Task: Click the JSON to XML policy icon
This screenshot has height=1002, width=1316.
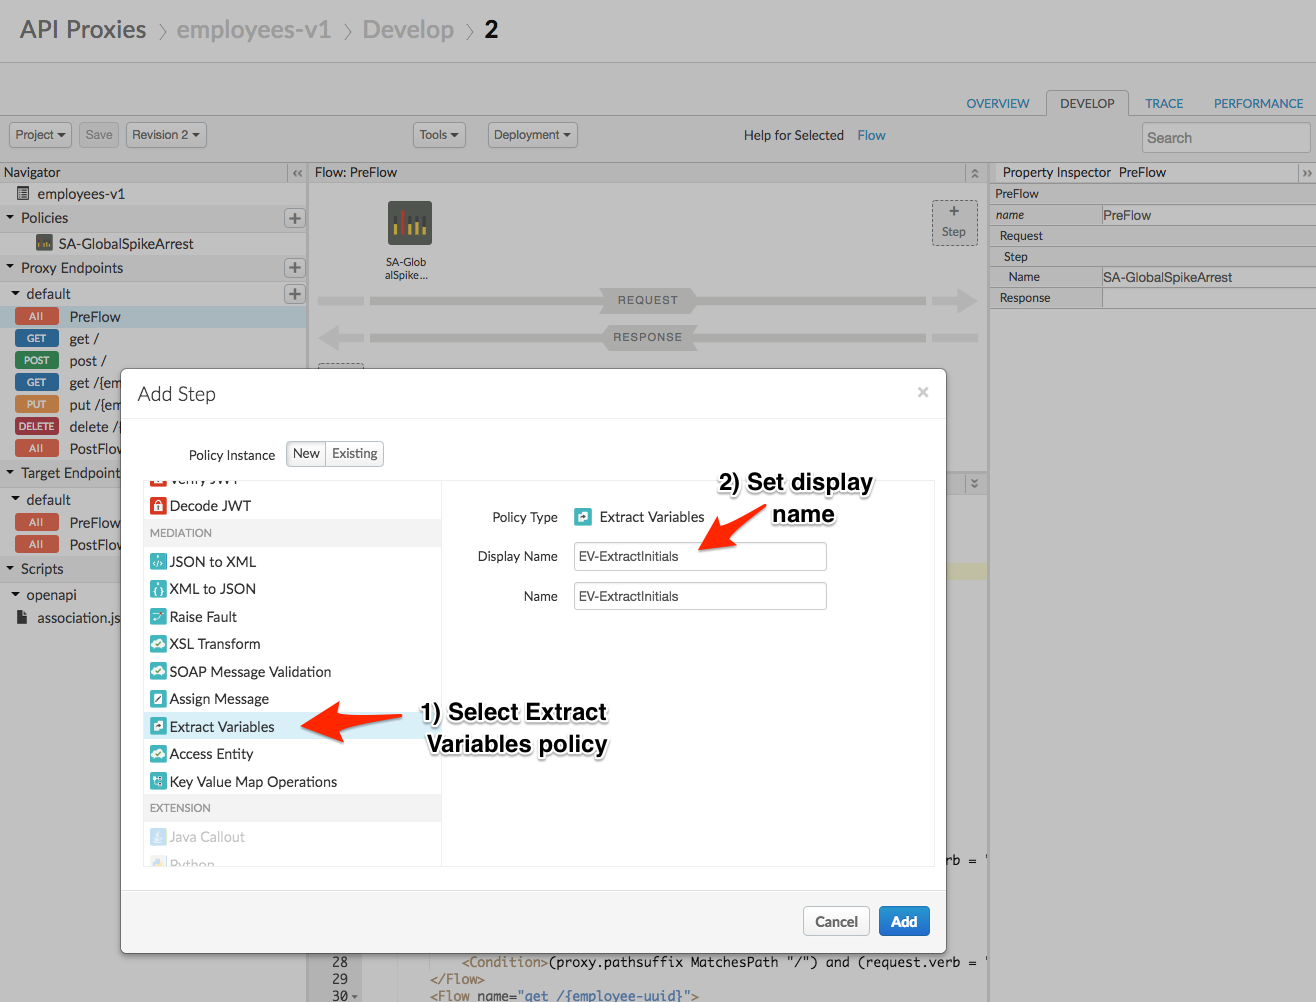Action: (x=157, y=562)
